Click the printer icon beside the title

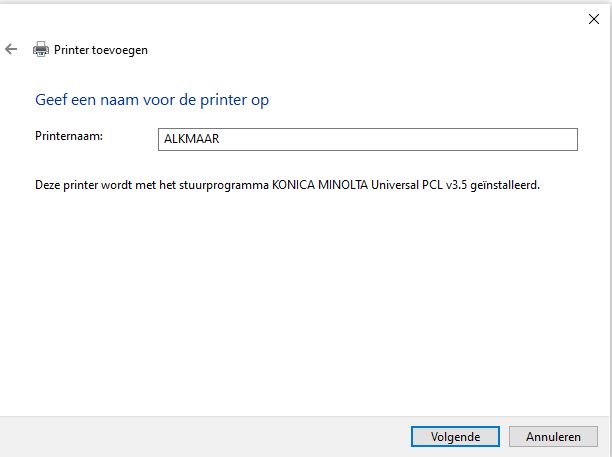click(x=41, y=49)
